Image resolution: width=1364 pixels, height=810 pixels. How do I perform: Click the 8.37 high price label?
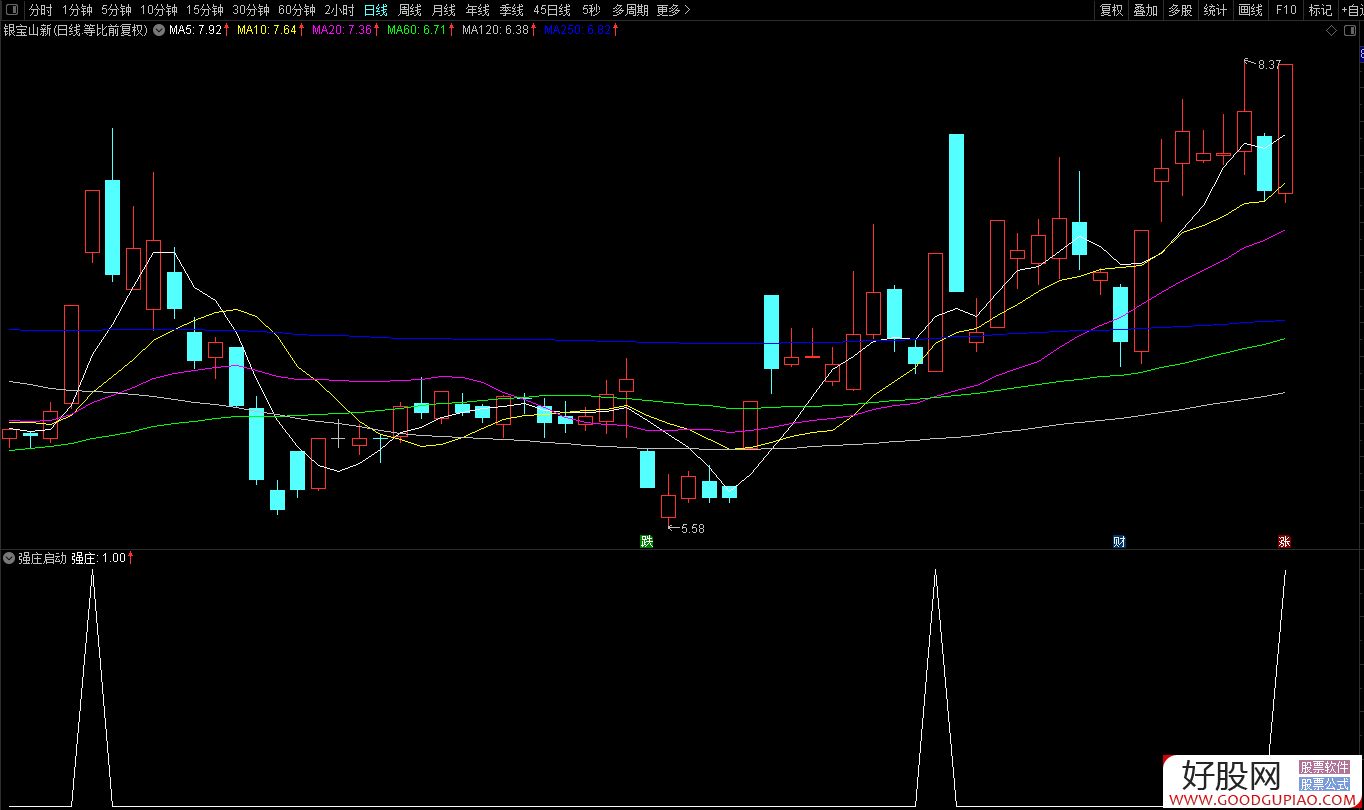pyautogui.click(x=1269, y=65)
